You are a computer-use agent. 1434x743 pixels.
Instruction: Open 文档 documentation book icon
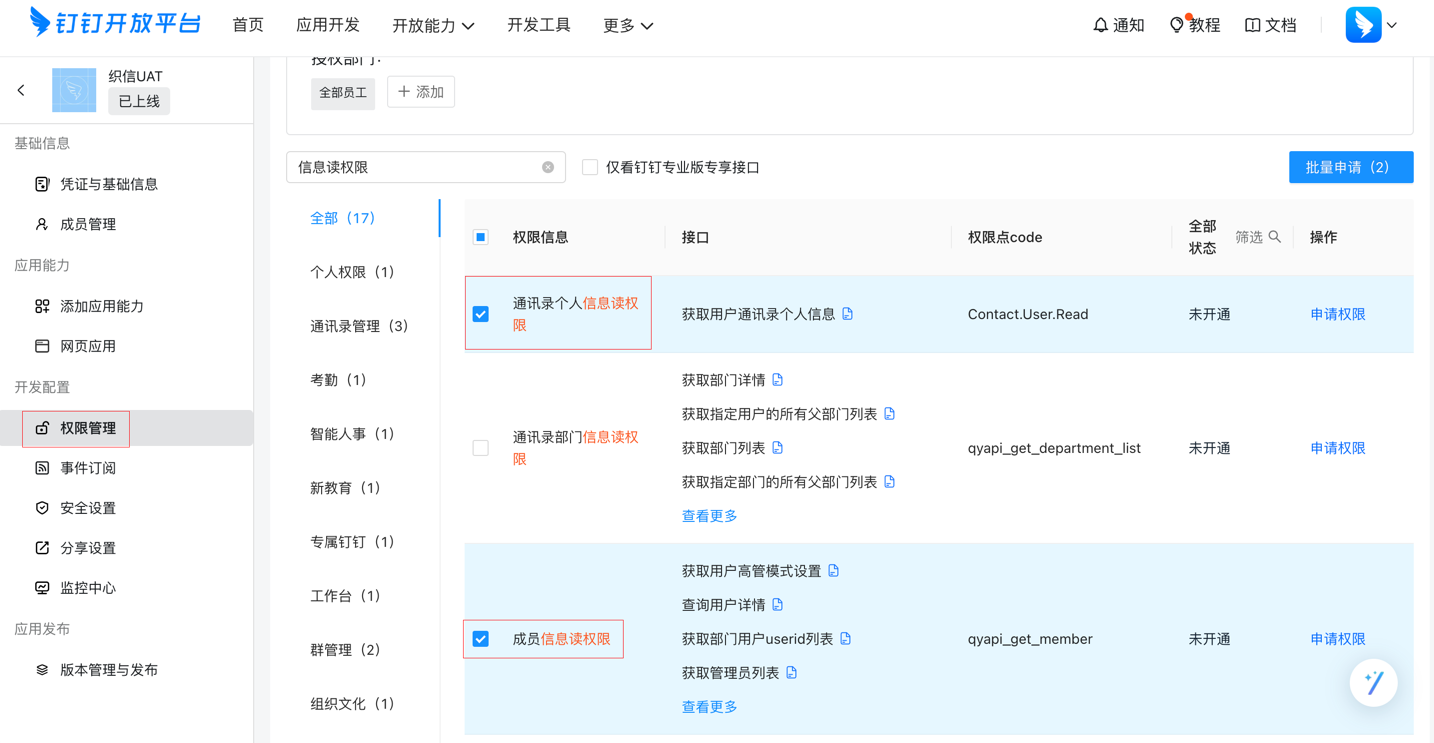click(x=1252, y=25)
